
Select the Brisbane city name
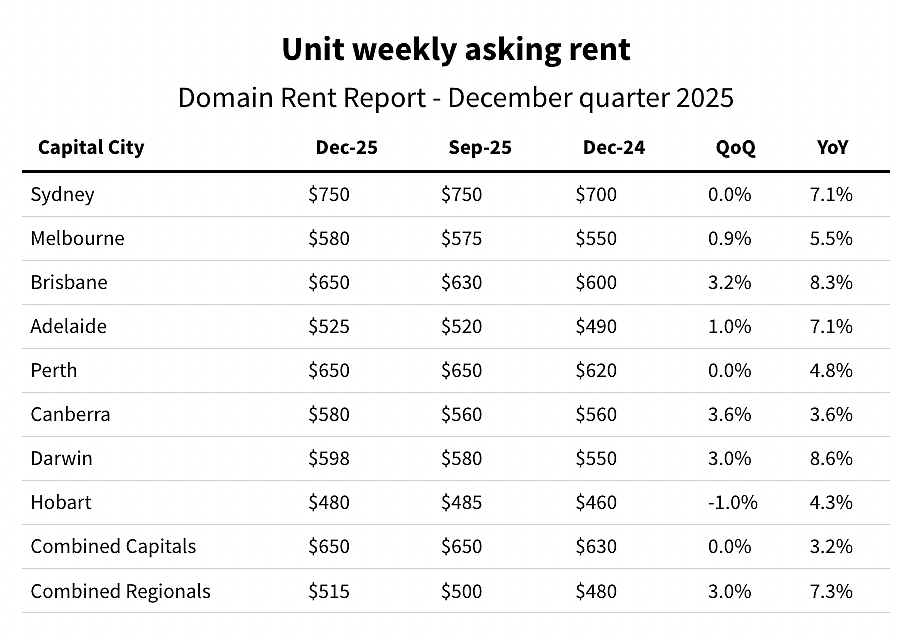click(x=69, y=282)
